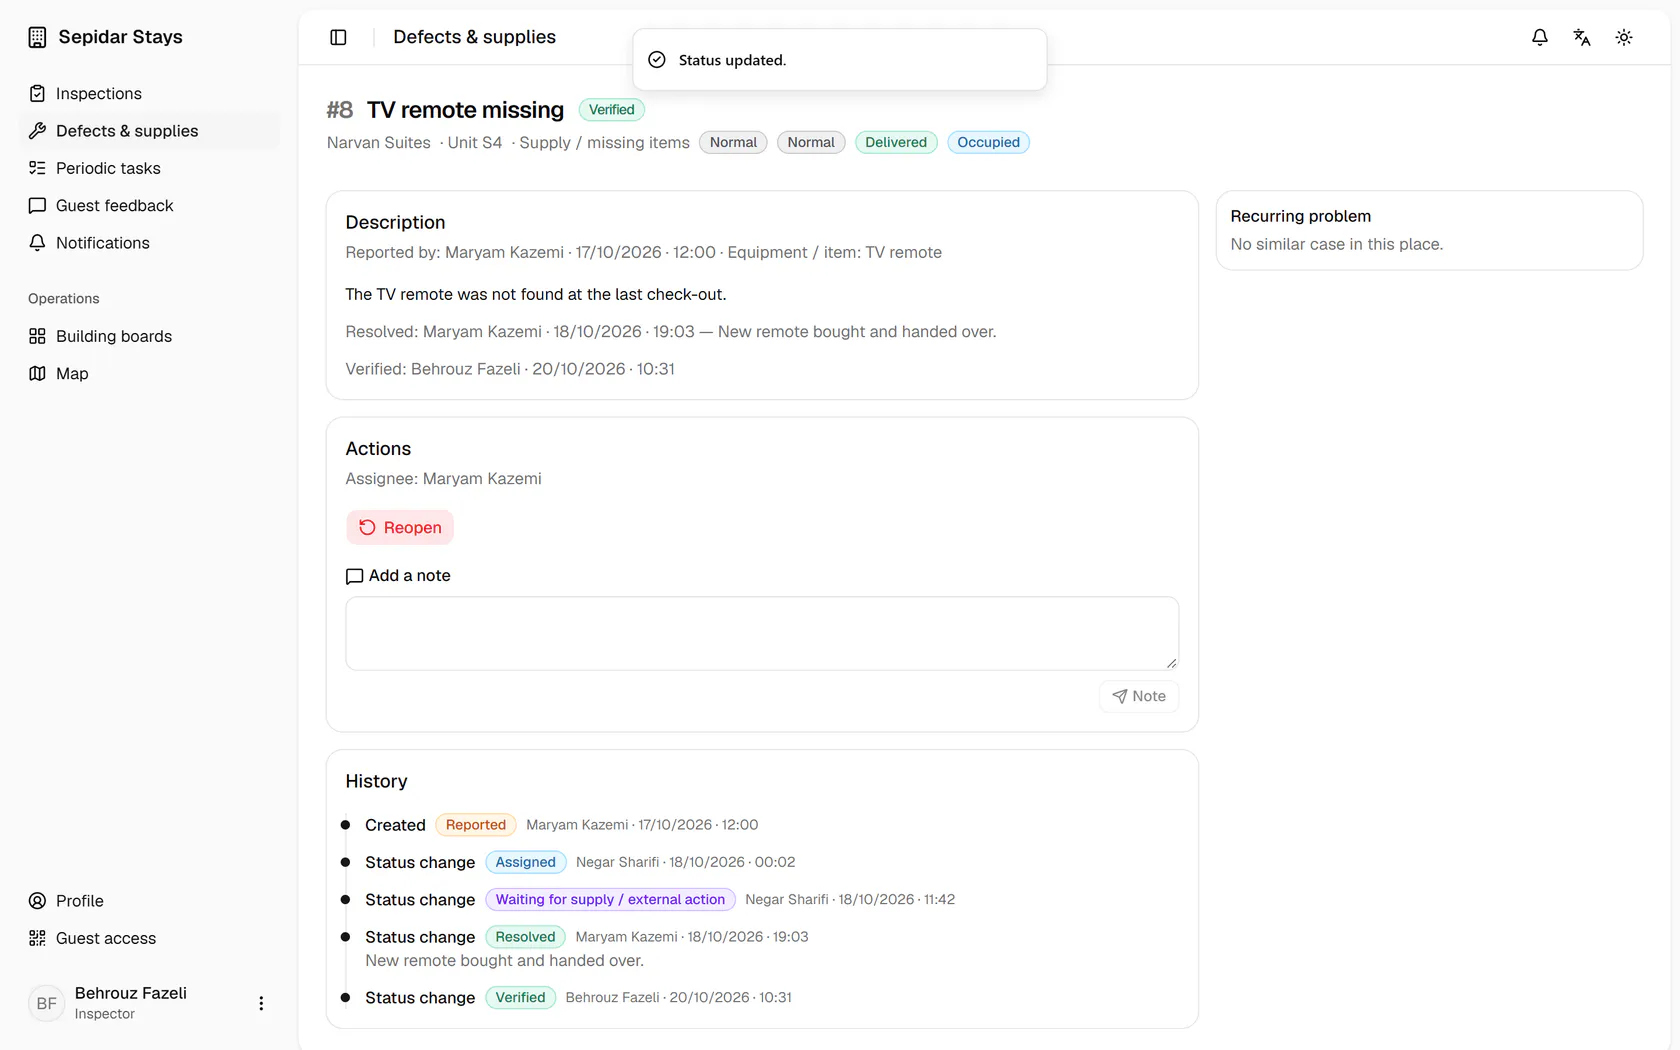Viewport: 1680px width, 1050px height.
Task: Click the Status updated toast check icon
Action: [657, 60]
